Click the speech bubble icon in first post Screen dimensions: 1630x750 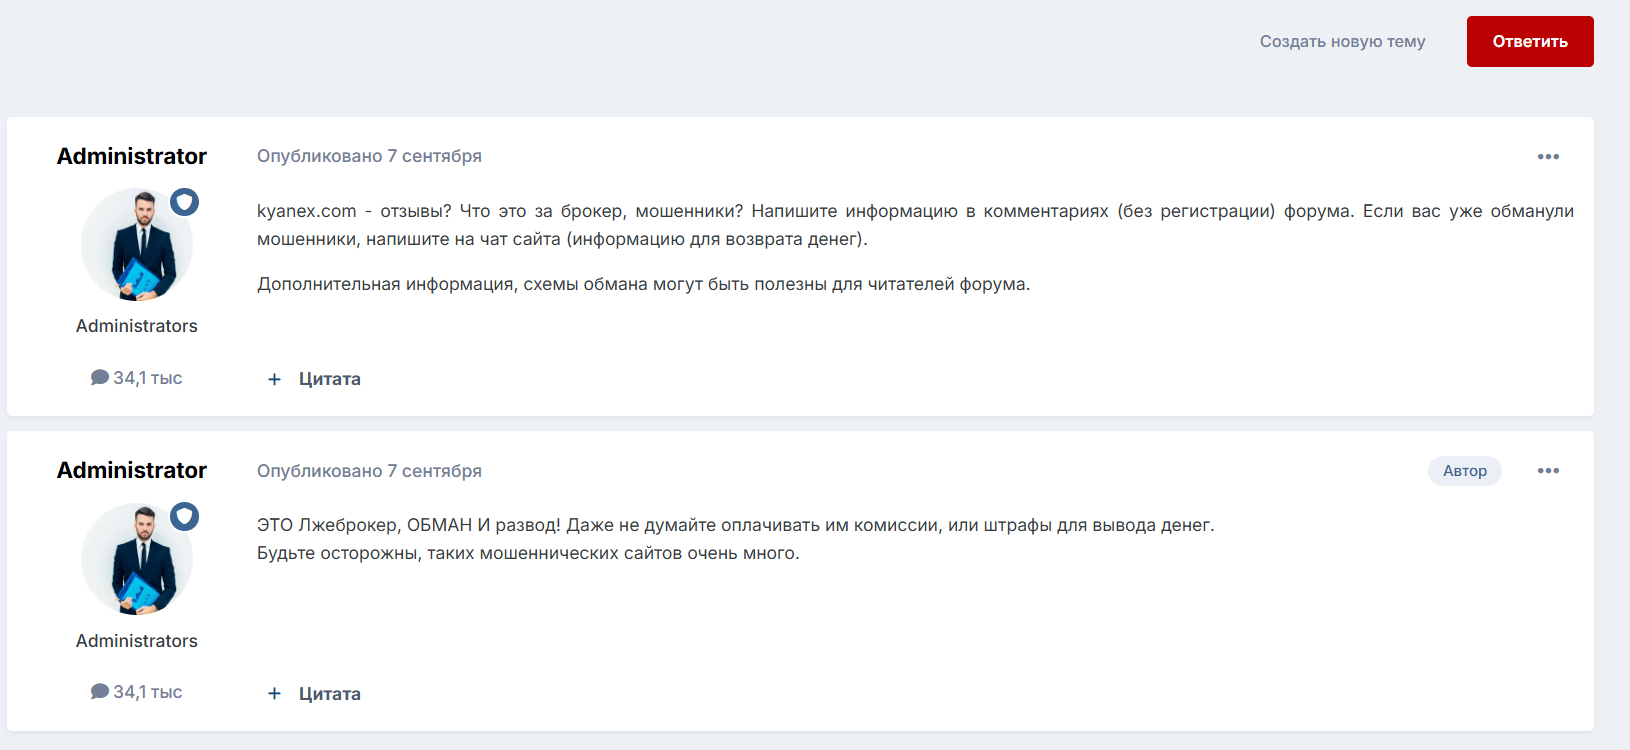click(x=100, y=377)
